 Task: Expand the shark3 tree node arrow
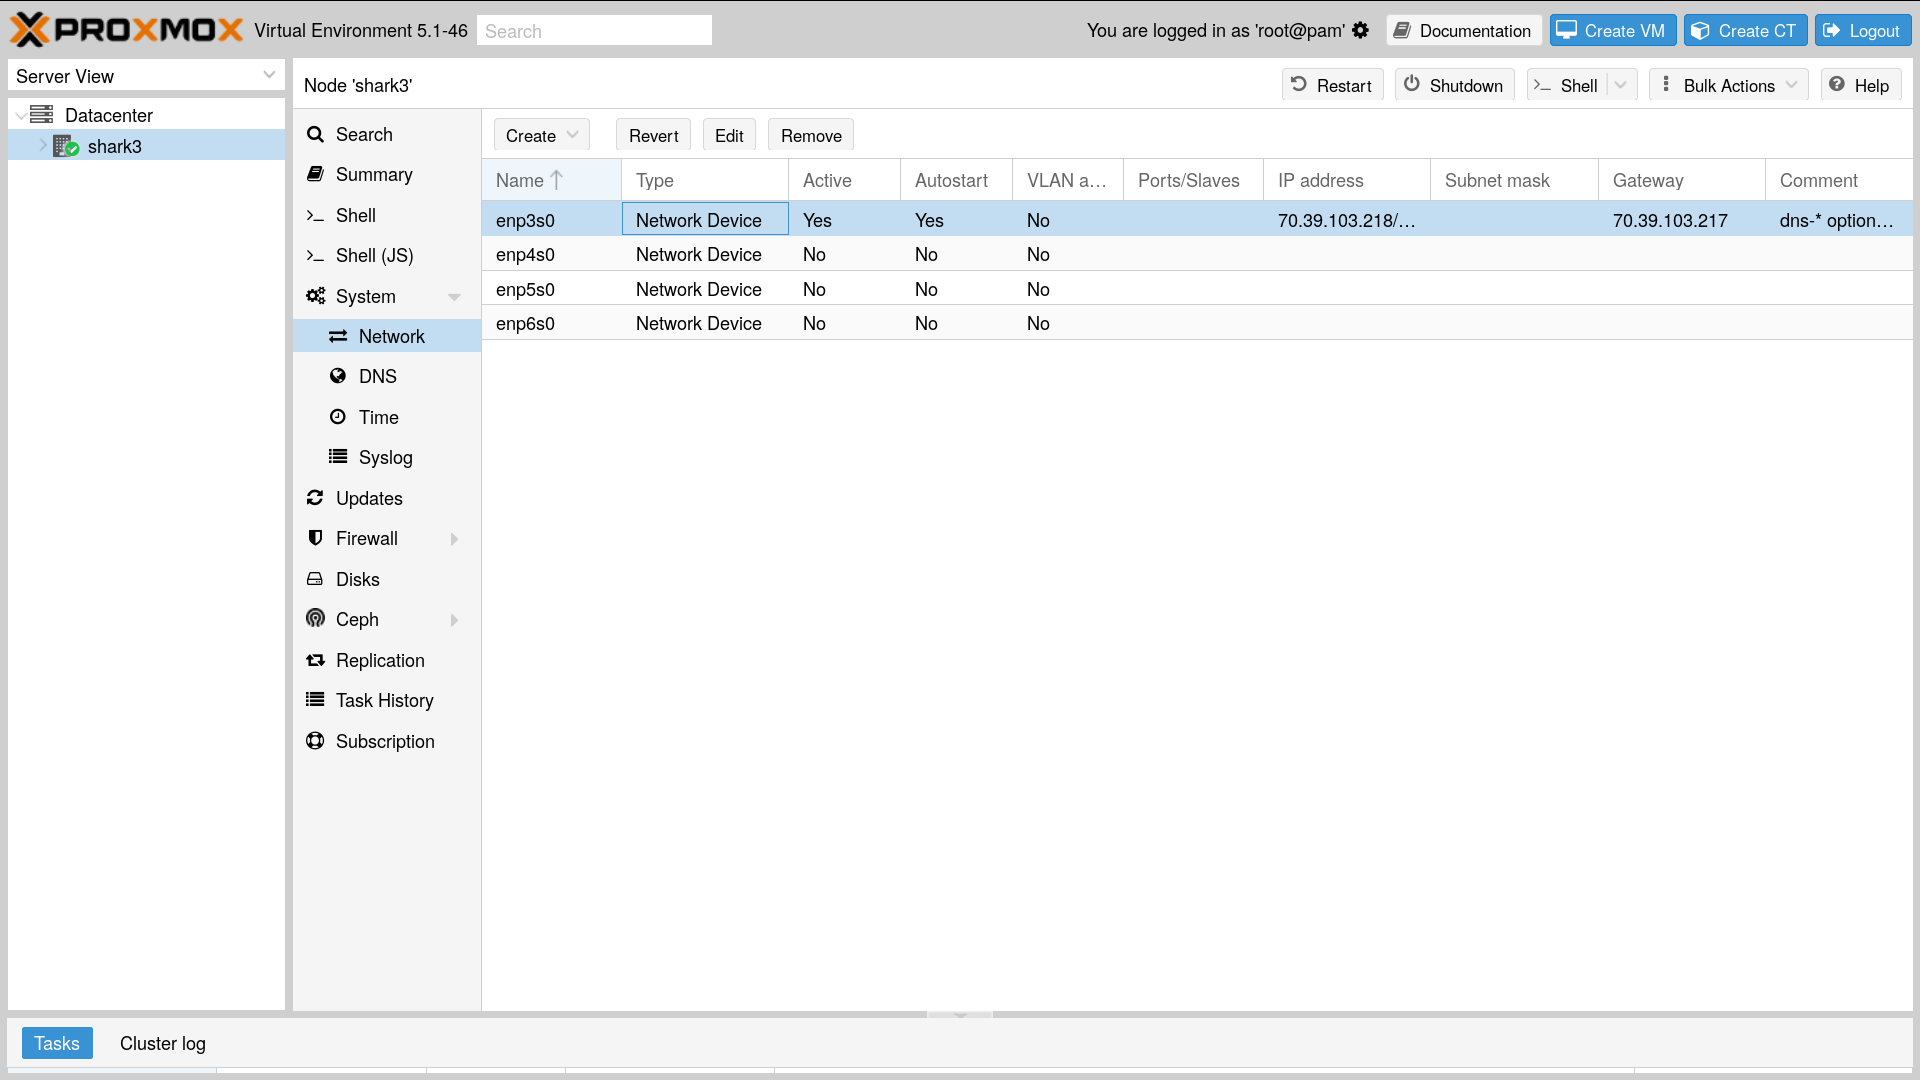(x=43, y=146)
